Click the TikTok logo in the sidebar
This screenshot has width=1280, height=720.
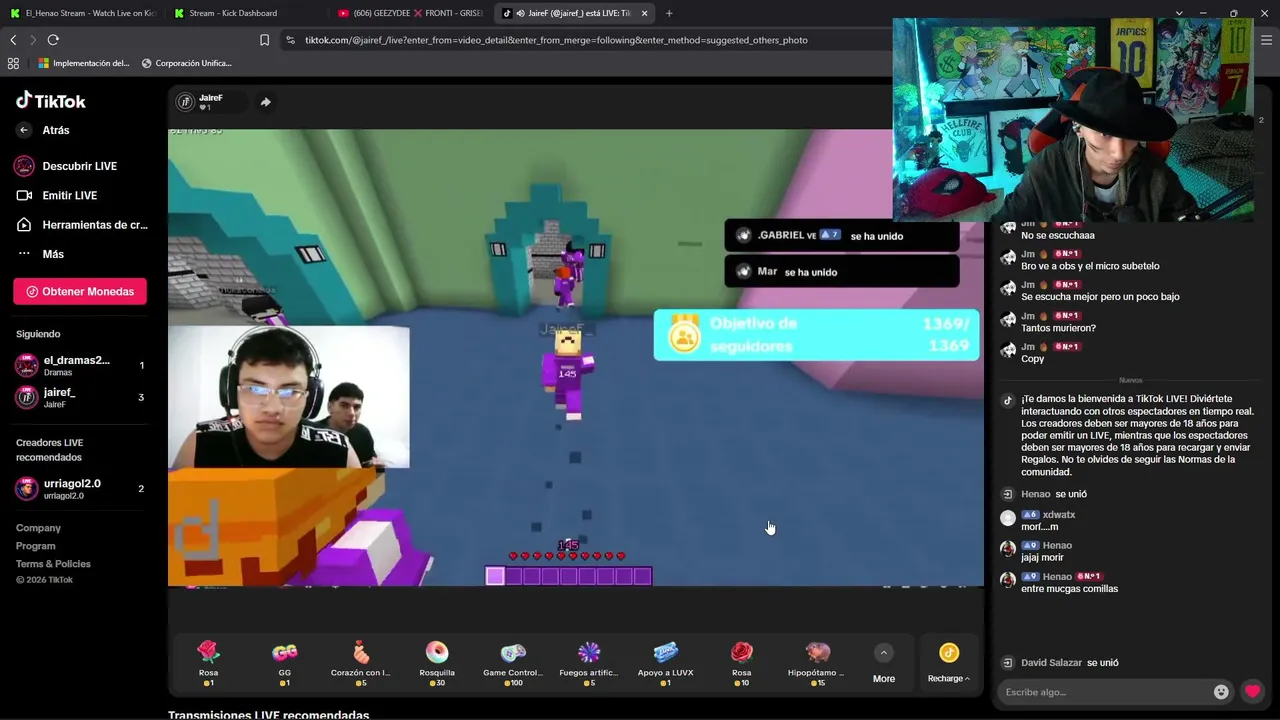coord(50,100)
